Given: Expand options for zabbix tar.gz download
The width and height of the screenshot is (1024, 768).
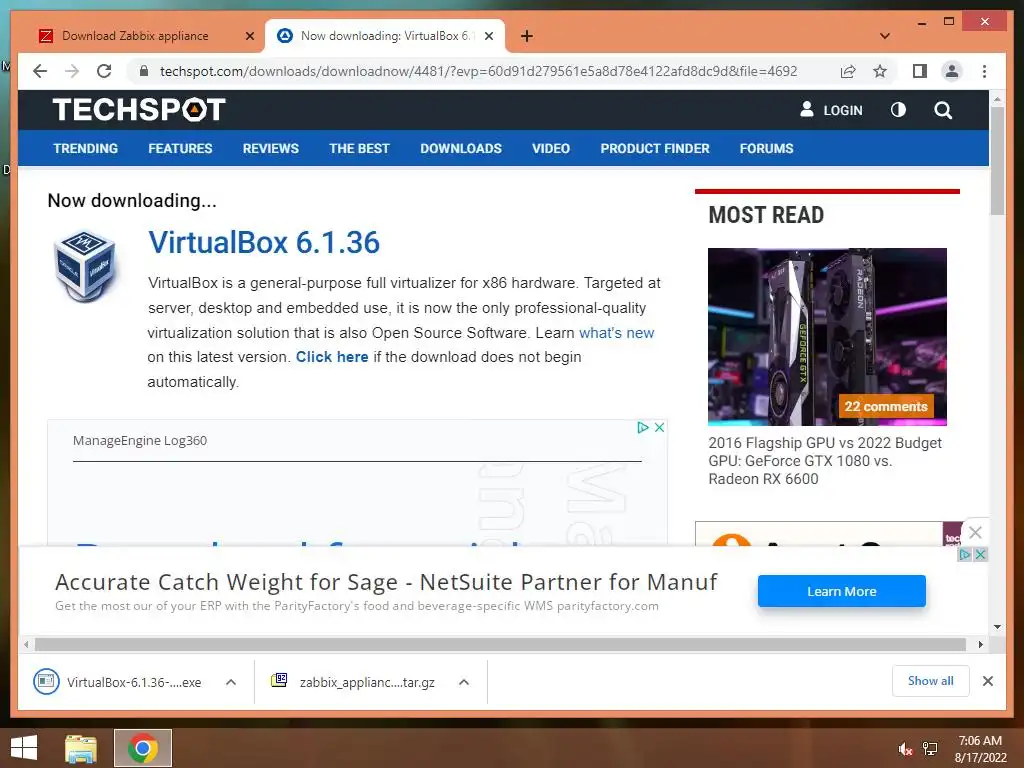Looking at the screenshot, I should [x=464, y=682].
